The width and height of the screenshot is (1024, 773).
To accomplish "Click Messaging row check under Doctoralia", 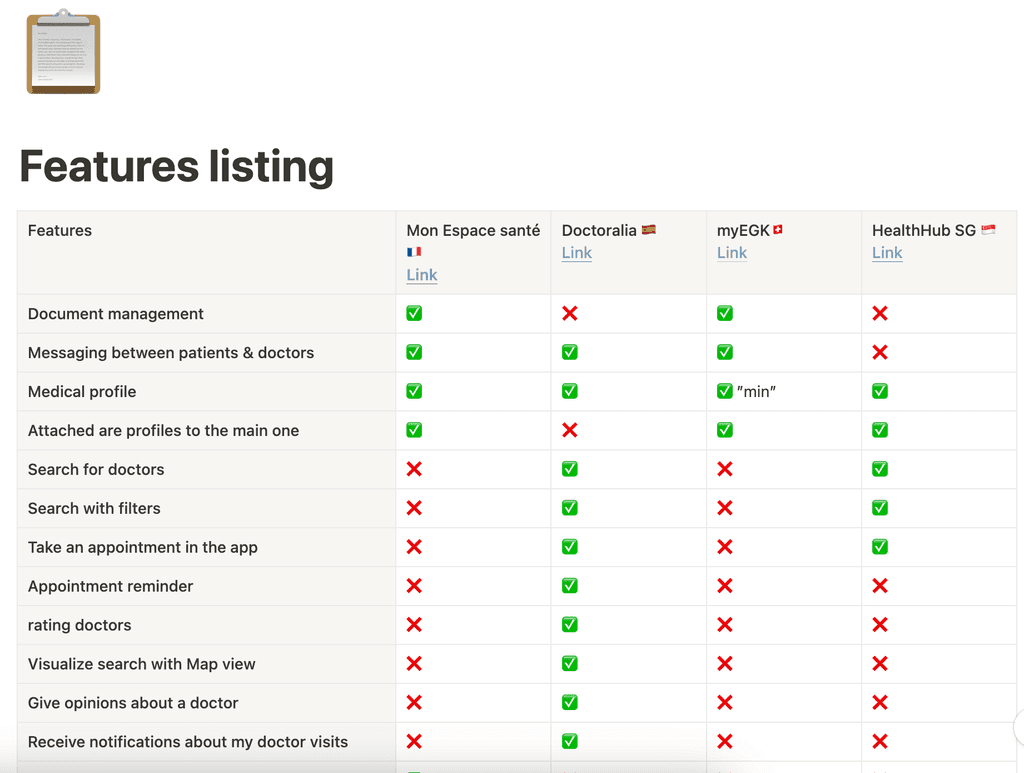I will click(569, 353).
